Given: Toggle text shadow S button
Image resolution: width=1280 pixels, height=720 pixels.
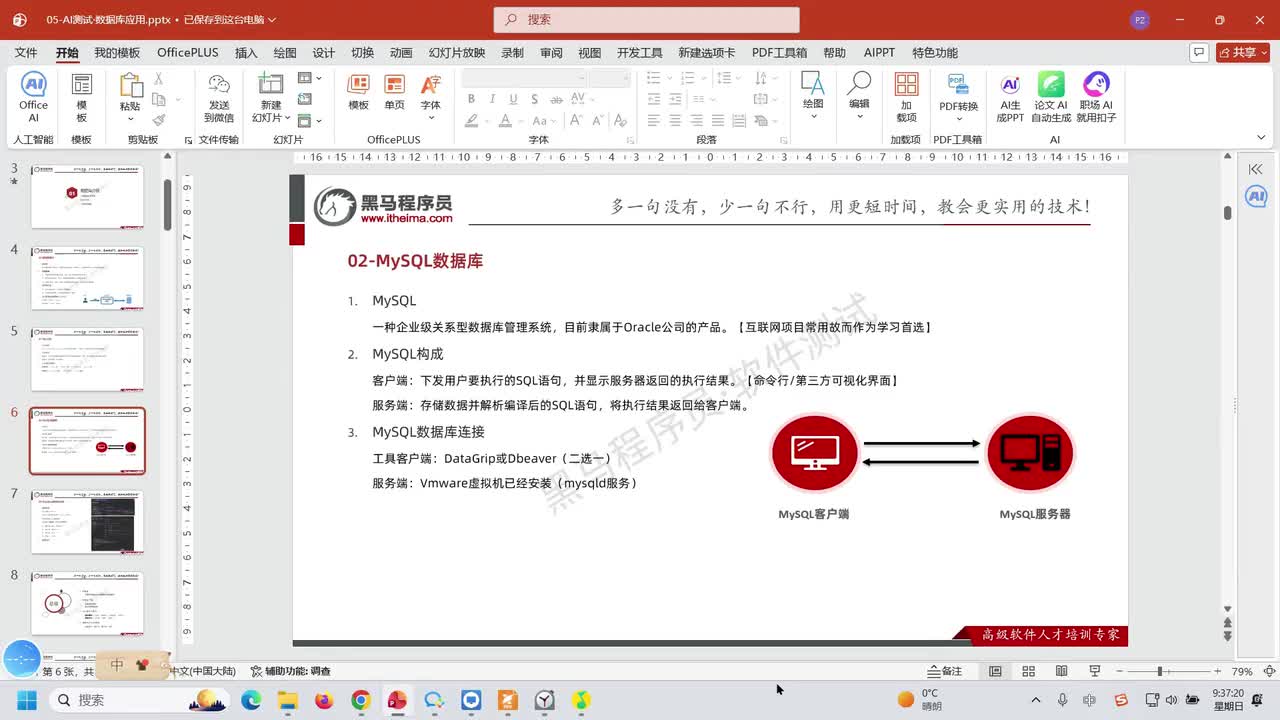Looking at the screenshot, I should pyautogui.click(x=535, y=99).
